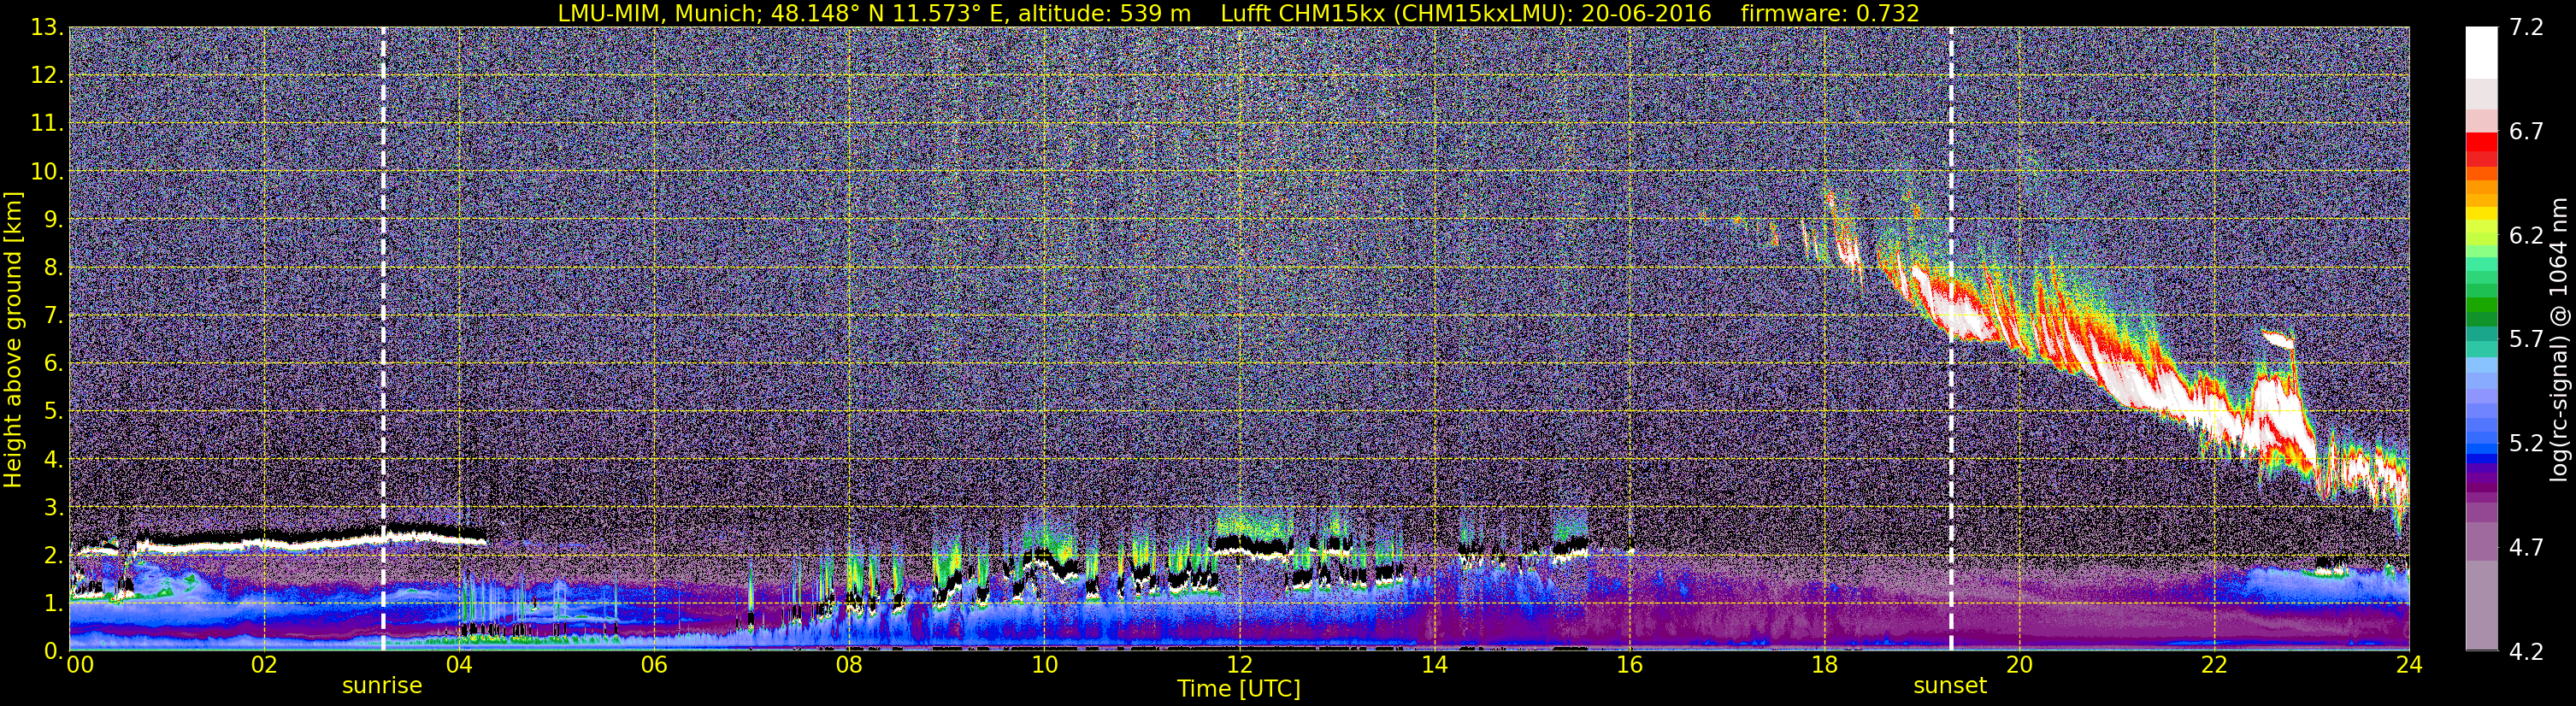Click the time axis tick '20'
Viewport: 2576px width, 706px height.
[2019, 666]
